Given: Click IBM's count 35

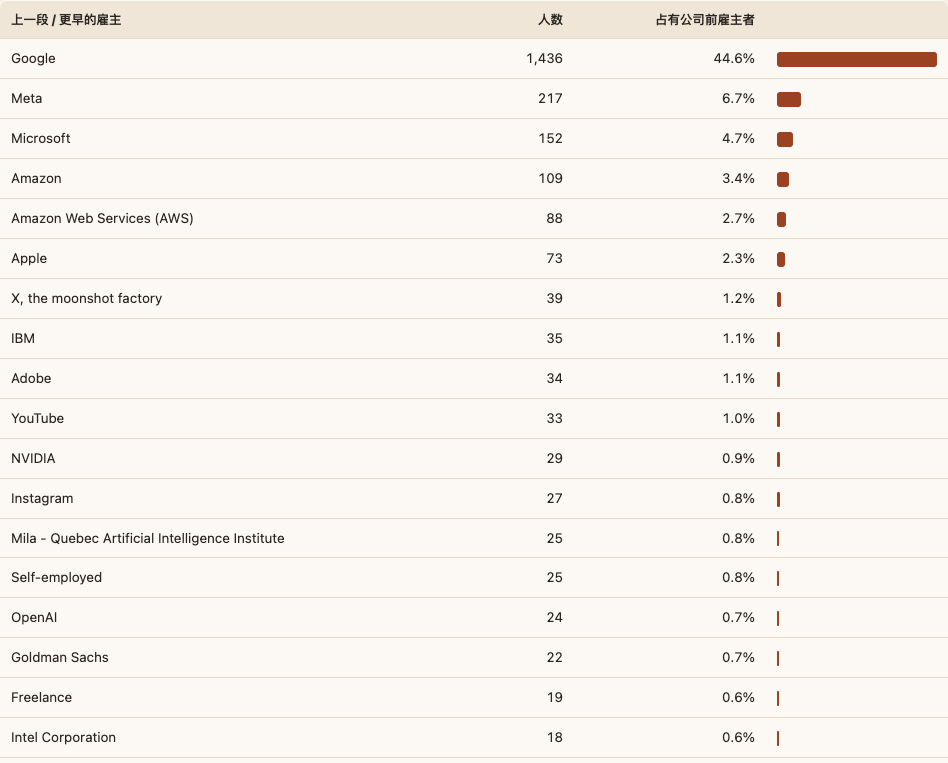Looking at the screenshot, I should click(x=554, y=338).
